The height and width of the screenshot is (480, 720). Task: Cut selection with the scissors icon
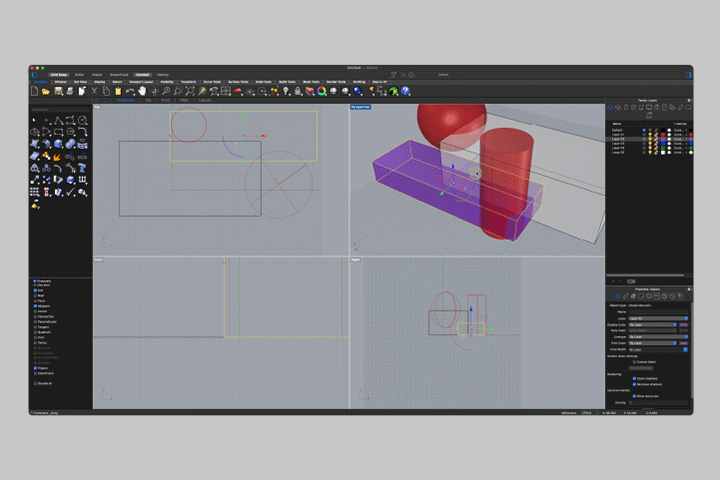(94, 91)
